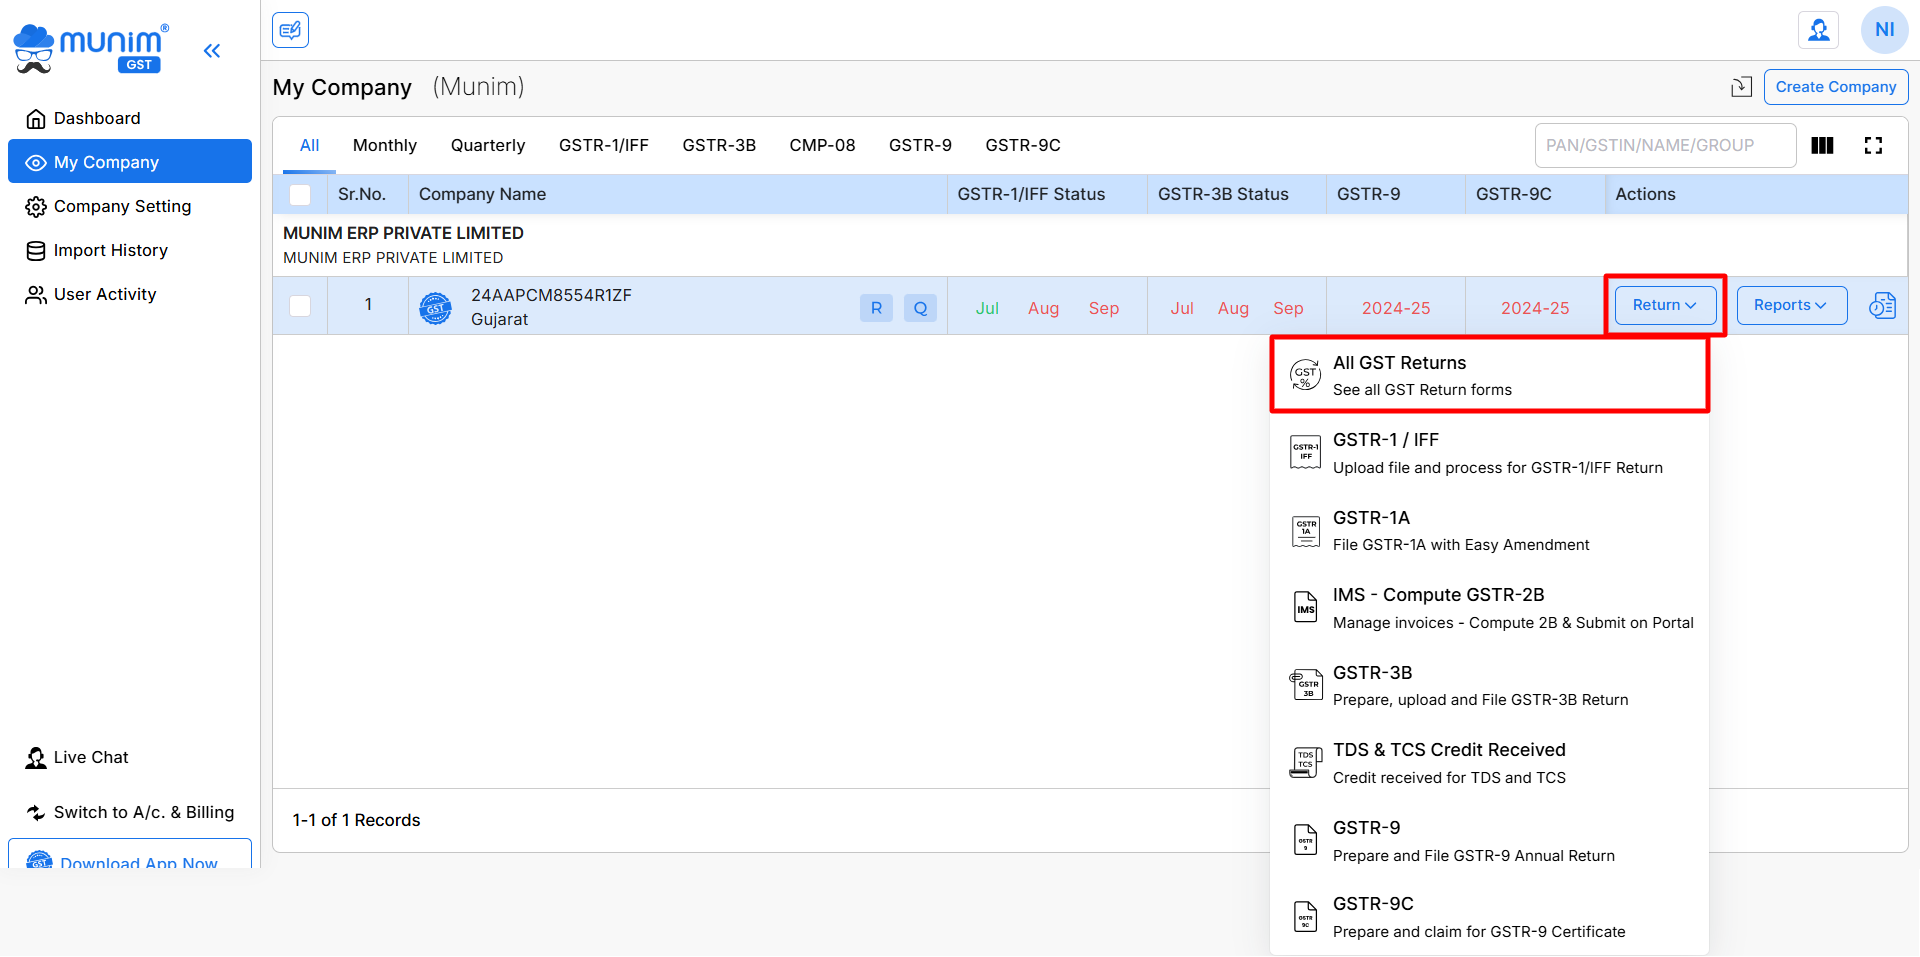
Task: Open the document history icon beside Reports
Action: point(1882,306)
